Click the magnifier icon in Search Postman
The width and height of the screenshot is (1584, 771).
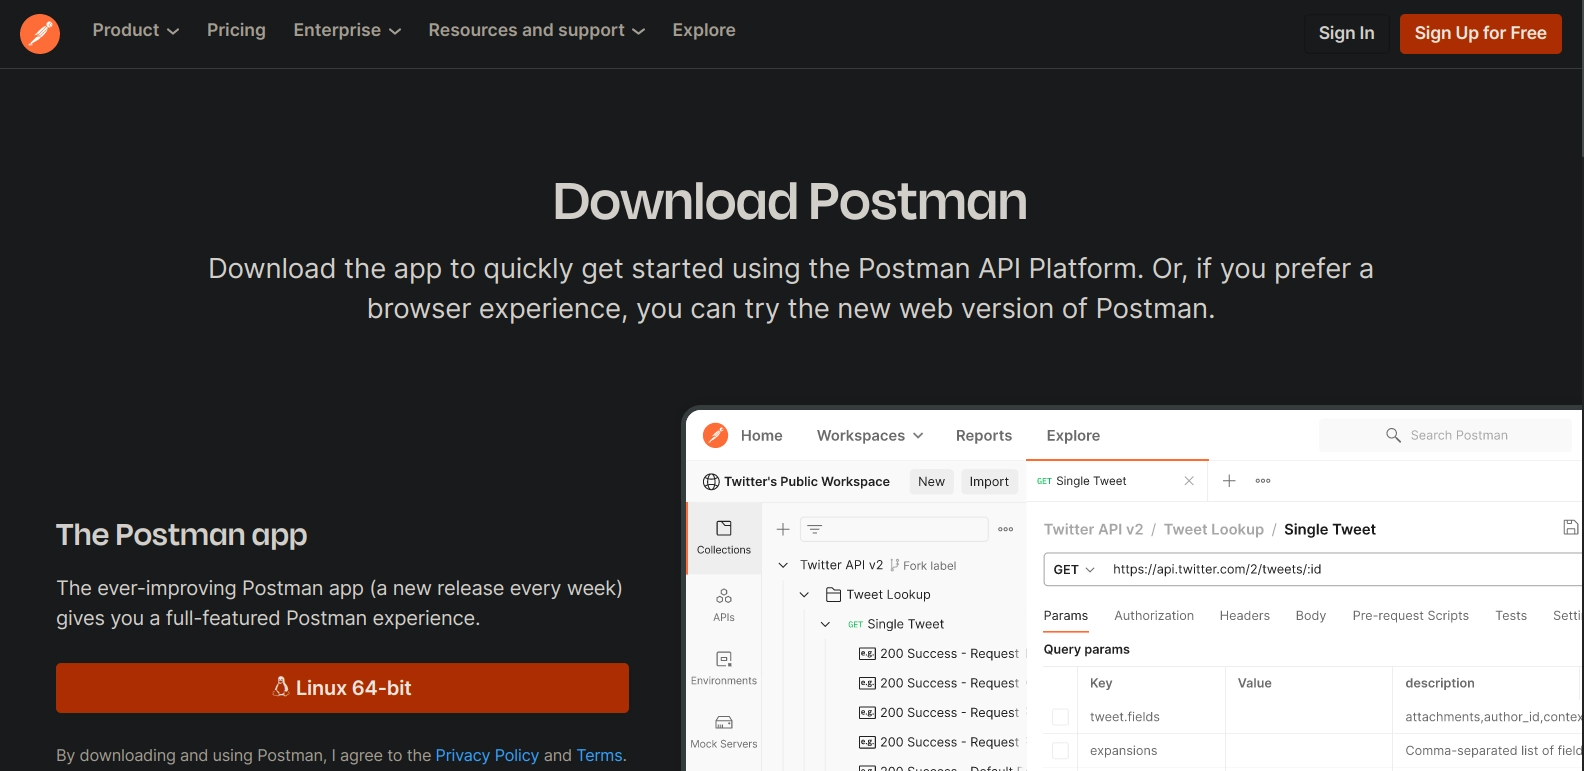[1393, 435]
